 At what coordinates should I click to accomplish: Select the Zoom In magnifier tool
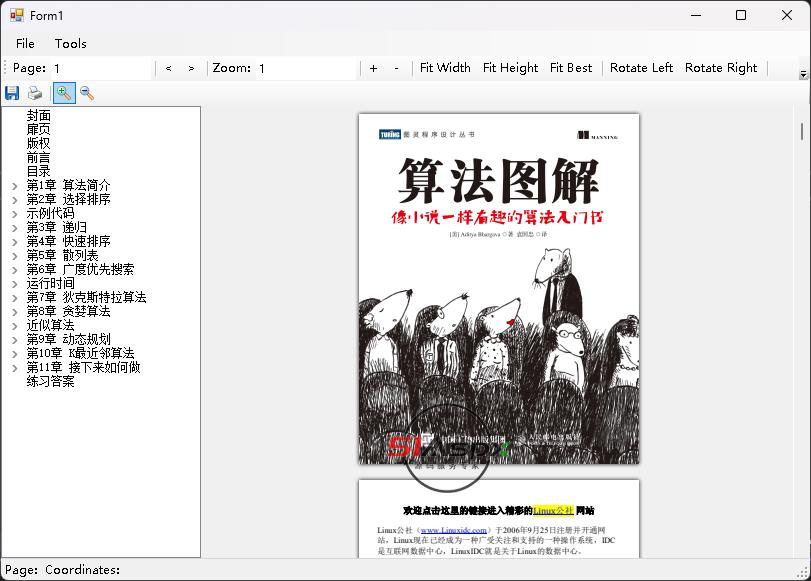tap(64, 93)
